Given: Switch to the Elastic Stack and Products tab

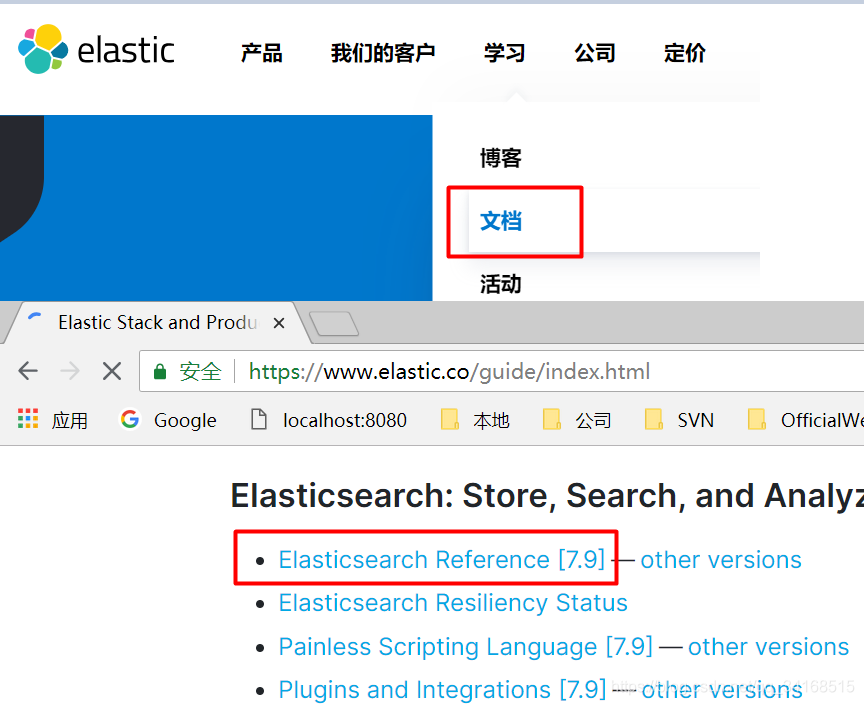Looking at the screenshot, I should (157, 322).
